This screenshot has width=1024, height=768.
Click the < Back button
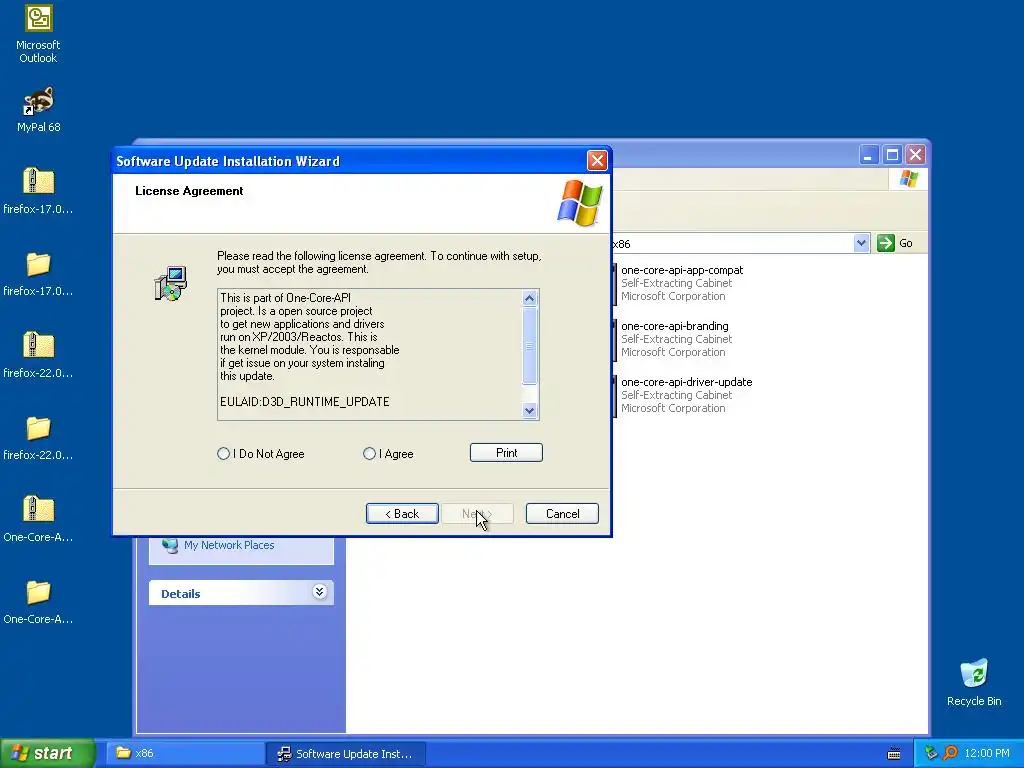402,513
